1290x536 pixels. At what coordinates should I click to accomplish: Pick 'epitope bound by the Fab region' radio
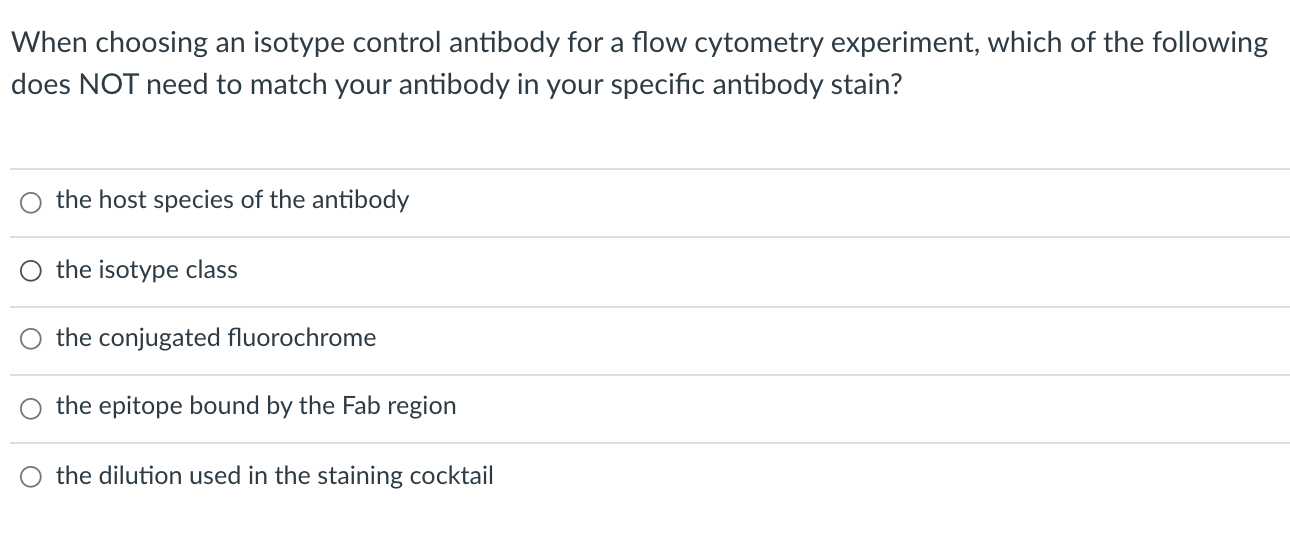click(30, 407)
